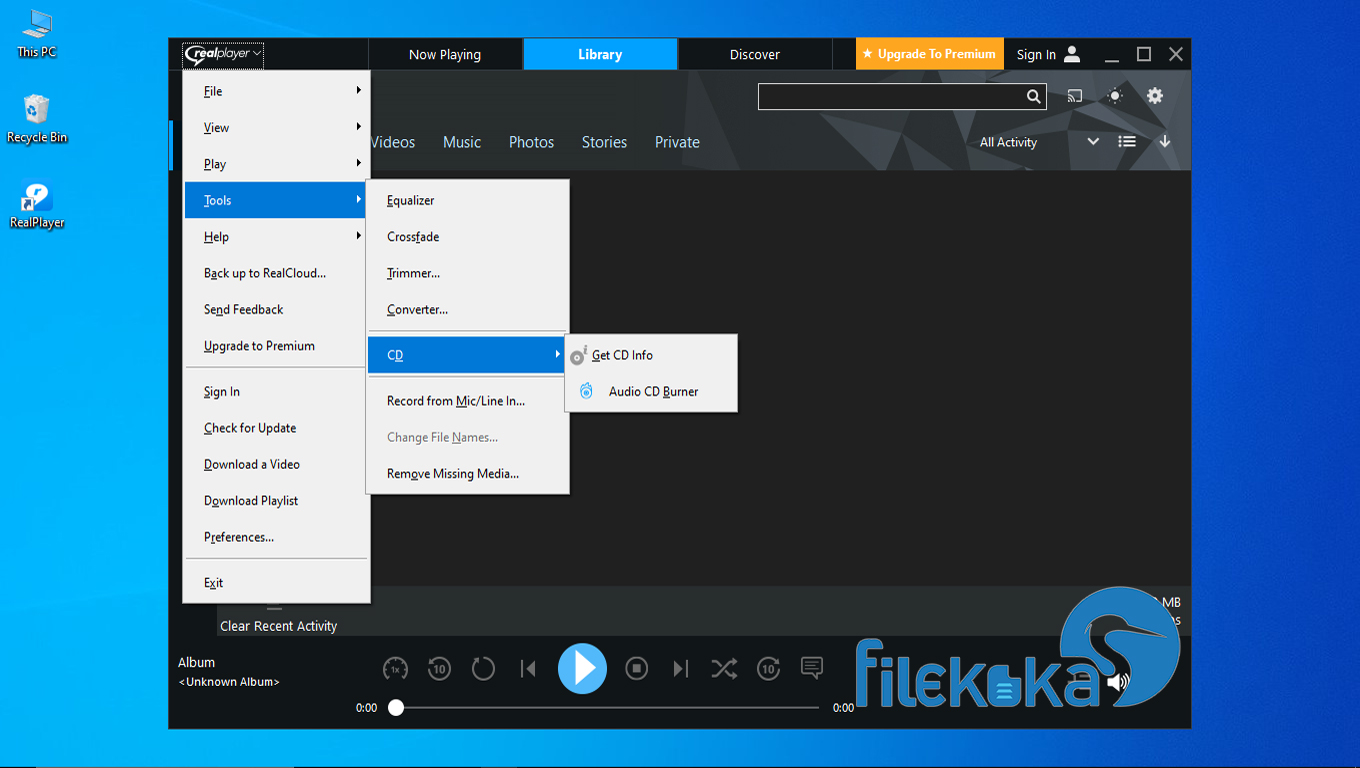
Task: Select Back up to RealCloud...
Action: pyautogui.click(x=276, y=273)
